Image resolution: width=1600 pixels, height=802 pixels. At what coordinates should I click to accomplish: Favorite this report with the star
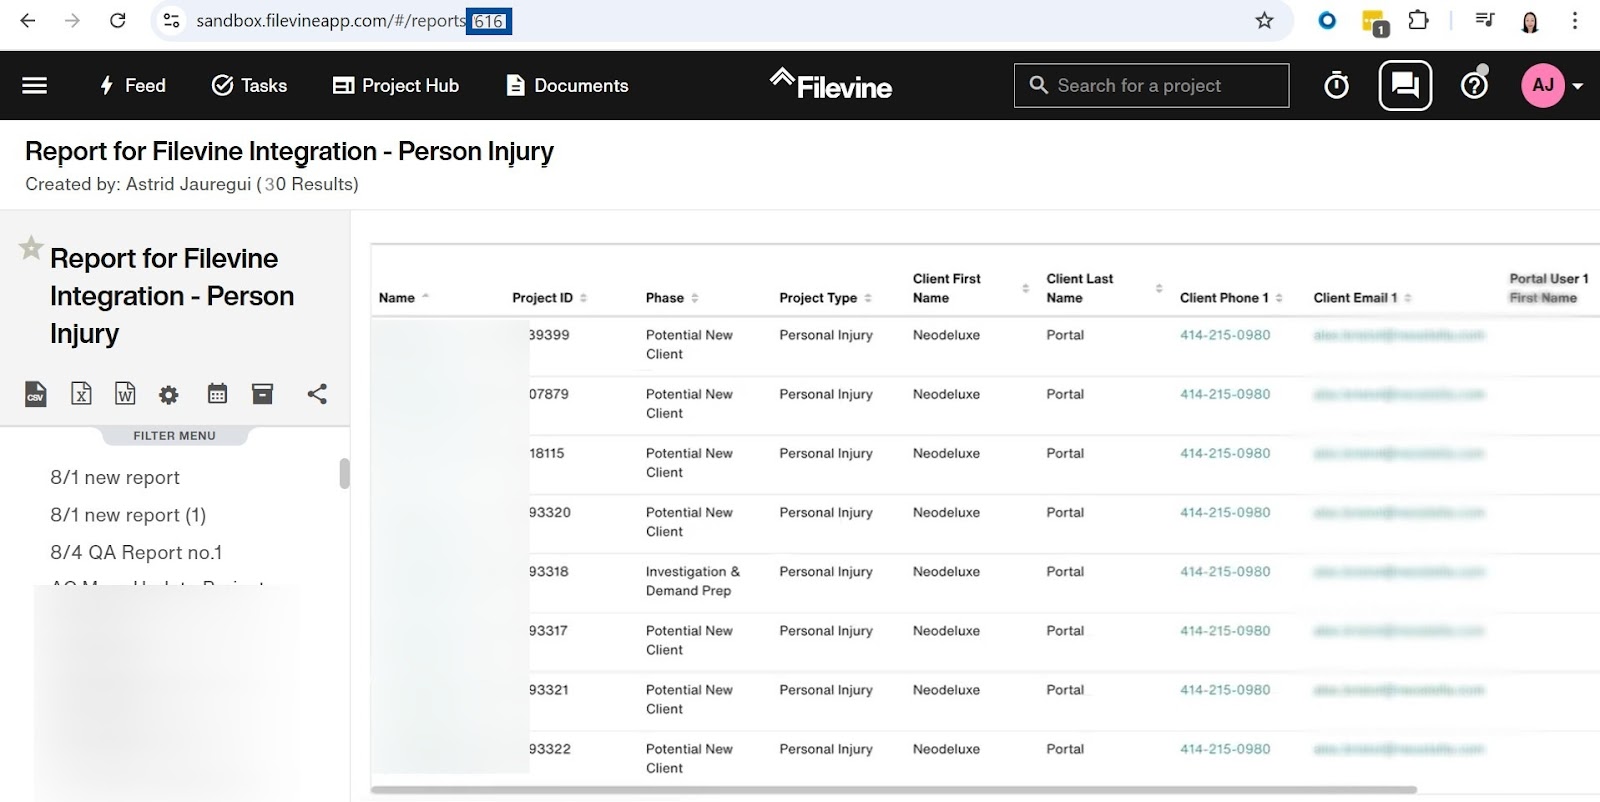(31, 247)
